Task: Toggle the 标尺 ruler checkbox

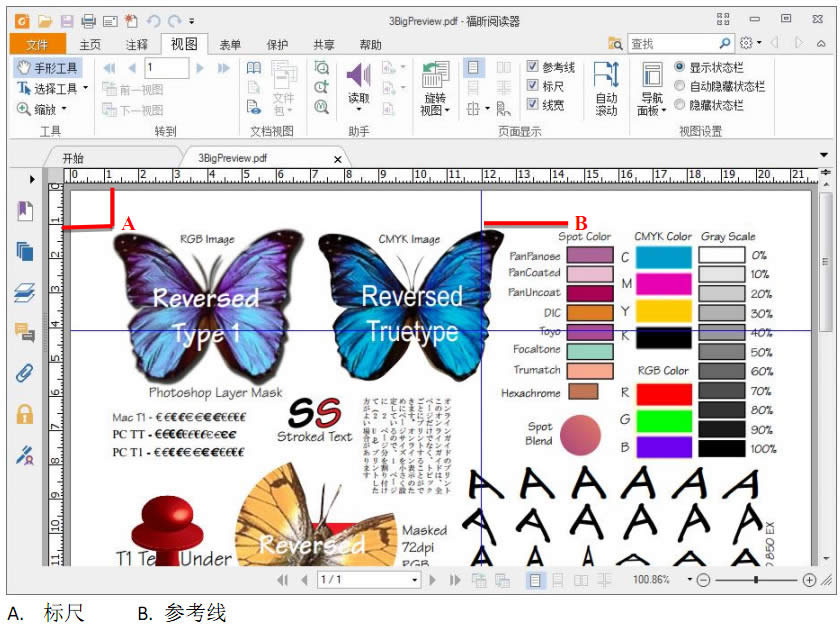Action: (532, 86)
